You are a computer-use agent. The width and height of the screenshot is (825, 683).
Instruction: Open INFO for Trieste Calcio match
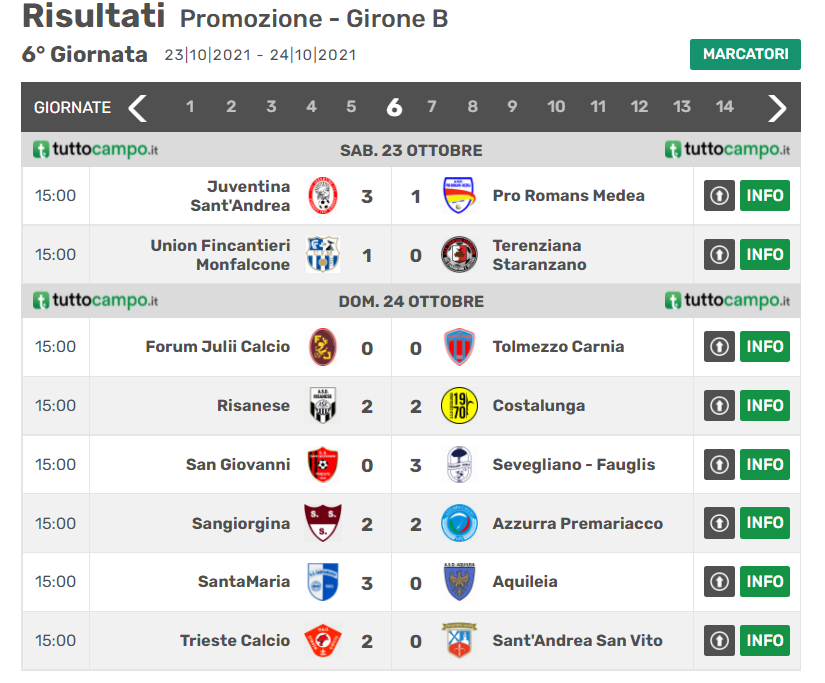click(765, 641)
